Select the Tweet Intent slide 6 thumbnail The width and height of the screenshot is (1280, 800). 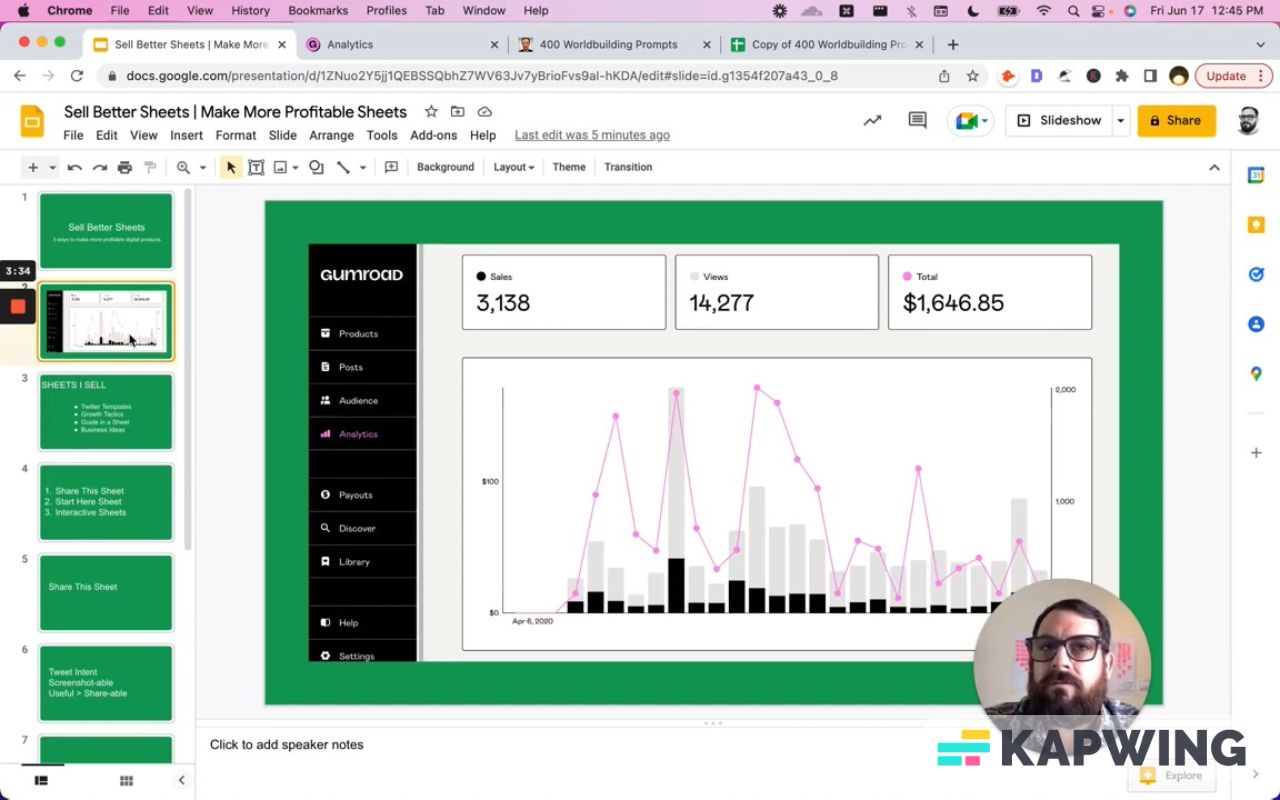[x=106, y=683]
